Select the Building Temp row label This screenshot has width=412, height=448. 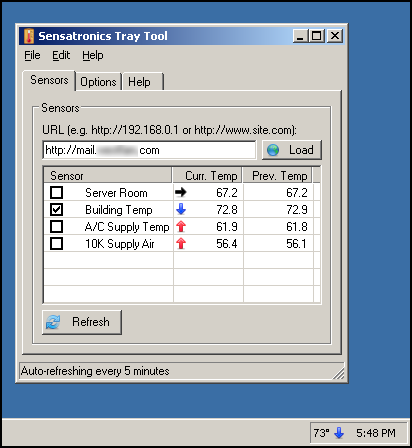(119, 210)
